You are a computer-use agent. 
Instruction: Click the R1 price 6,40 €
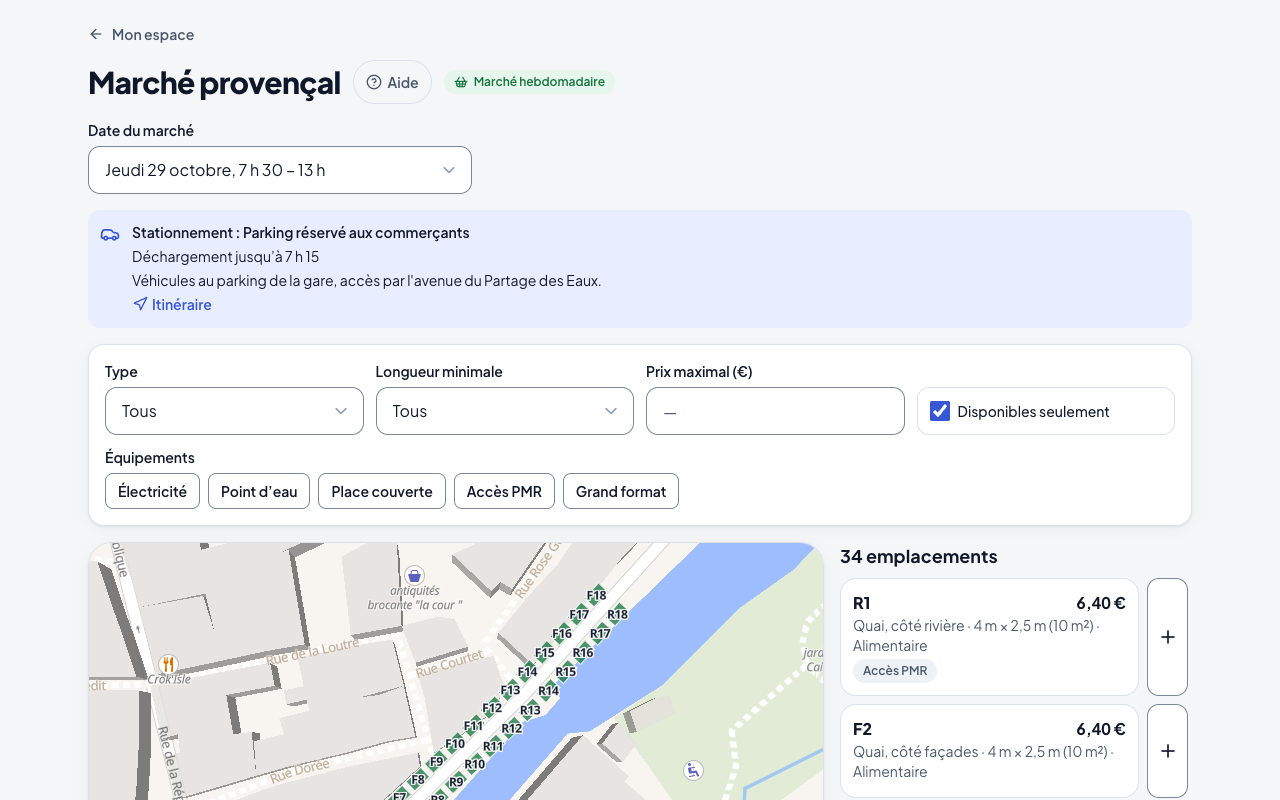tap(1101, 603)
